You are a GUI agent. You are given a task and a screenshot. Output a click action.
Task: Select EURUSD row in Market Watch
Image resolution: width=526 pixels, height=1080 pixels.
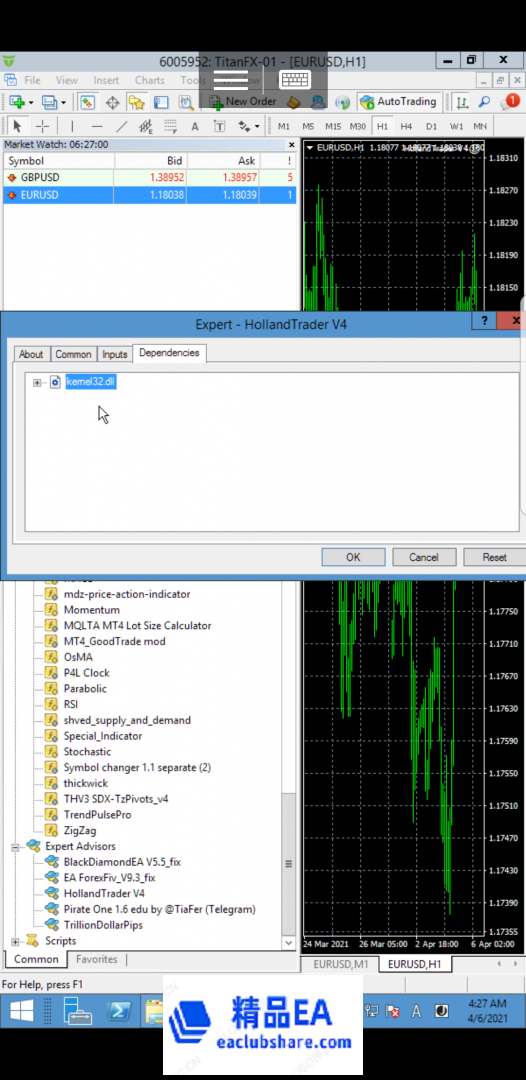point(149,195)
